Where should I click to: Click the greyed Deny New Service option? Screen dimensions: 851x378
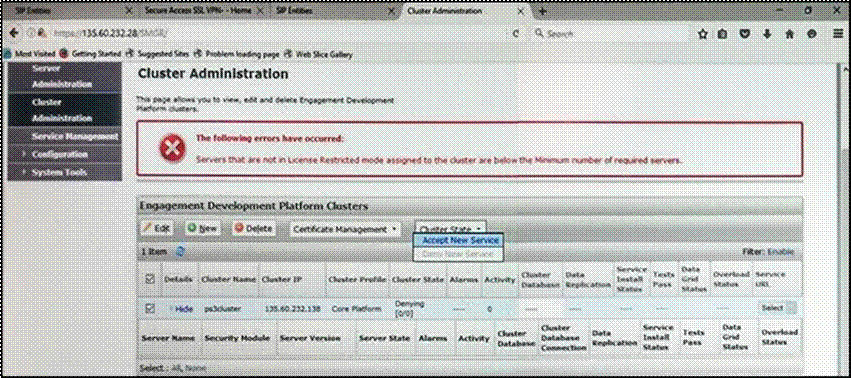458,254
